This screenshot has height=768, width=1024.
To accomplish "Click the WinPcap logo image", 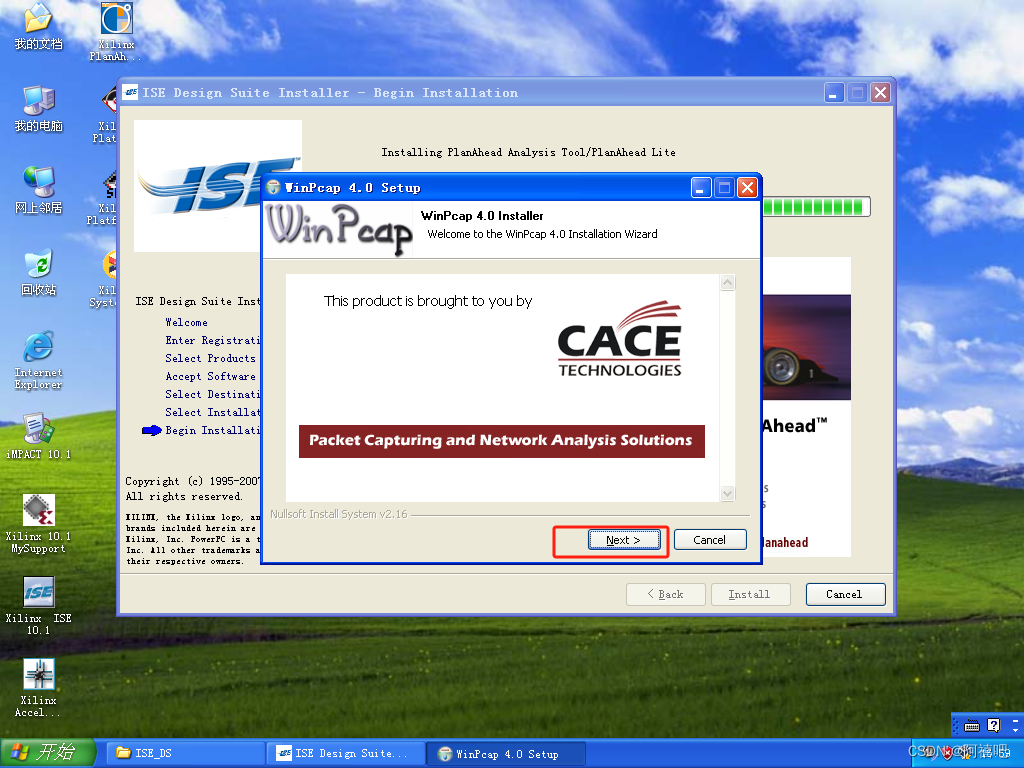I will click(x=338, y=229).
